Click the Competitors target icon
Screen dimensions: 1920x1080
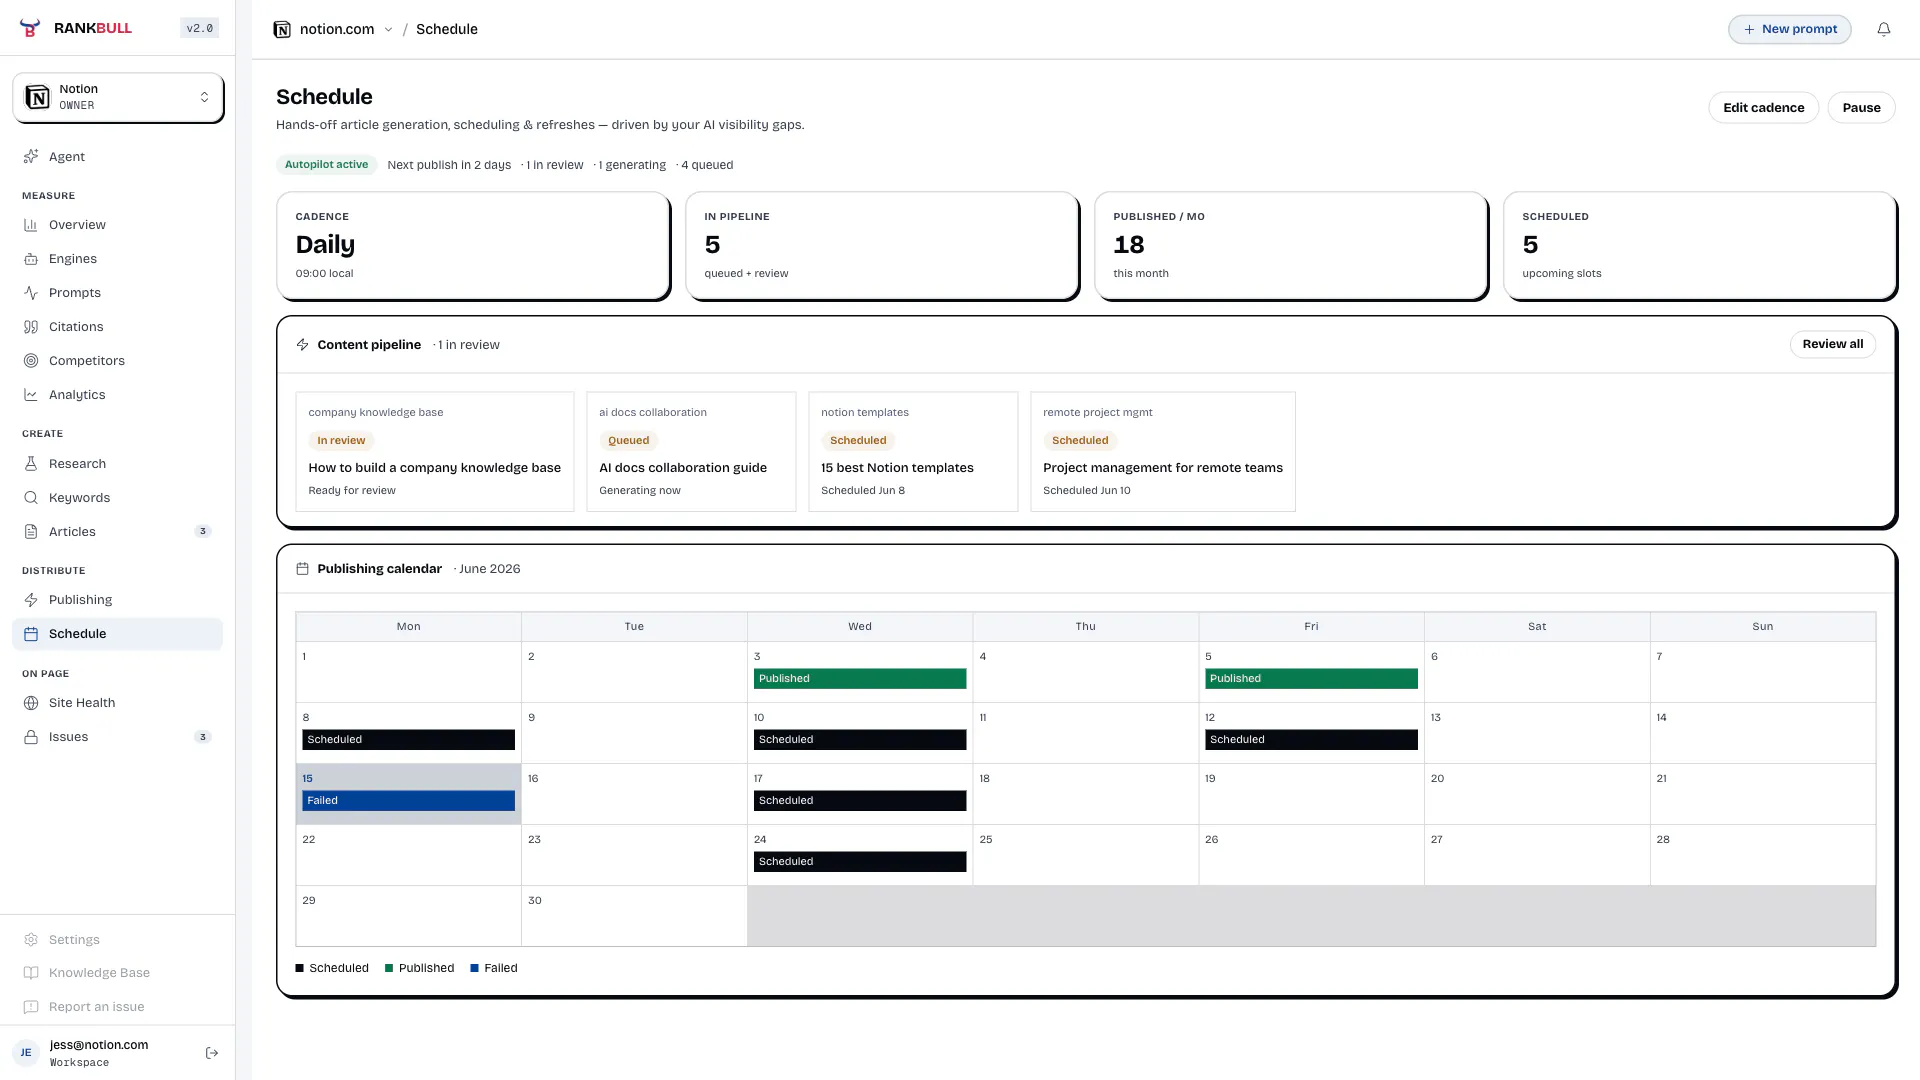[x=31, y=361]
